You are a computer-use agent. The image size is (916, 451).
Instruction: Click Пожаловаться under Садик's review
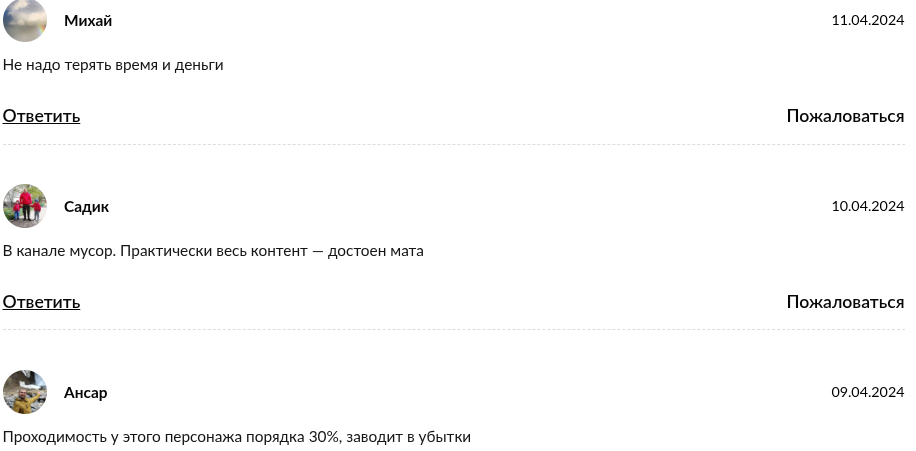point(845,302)
